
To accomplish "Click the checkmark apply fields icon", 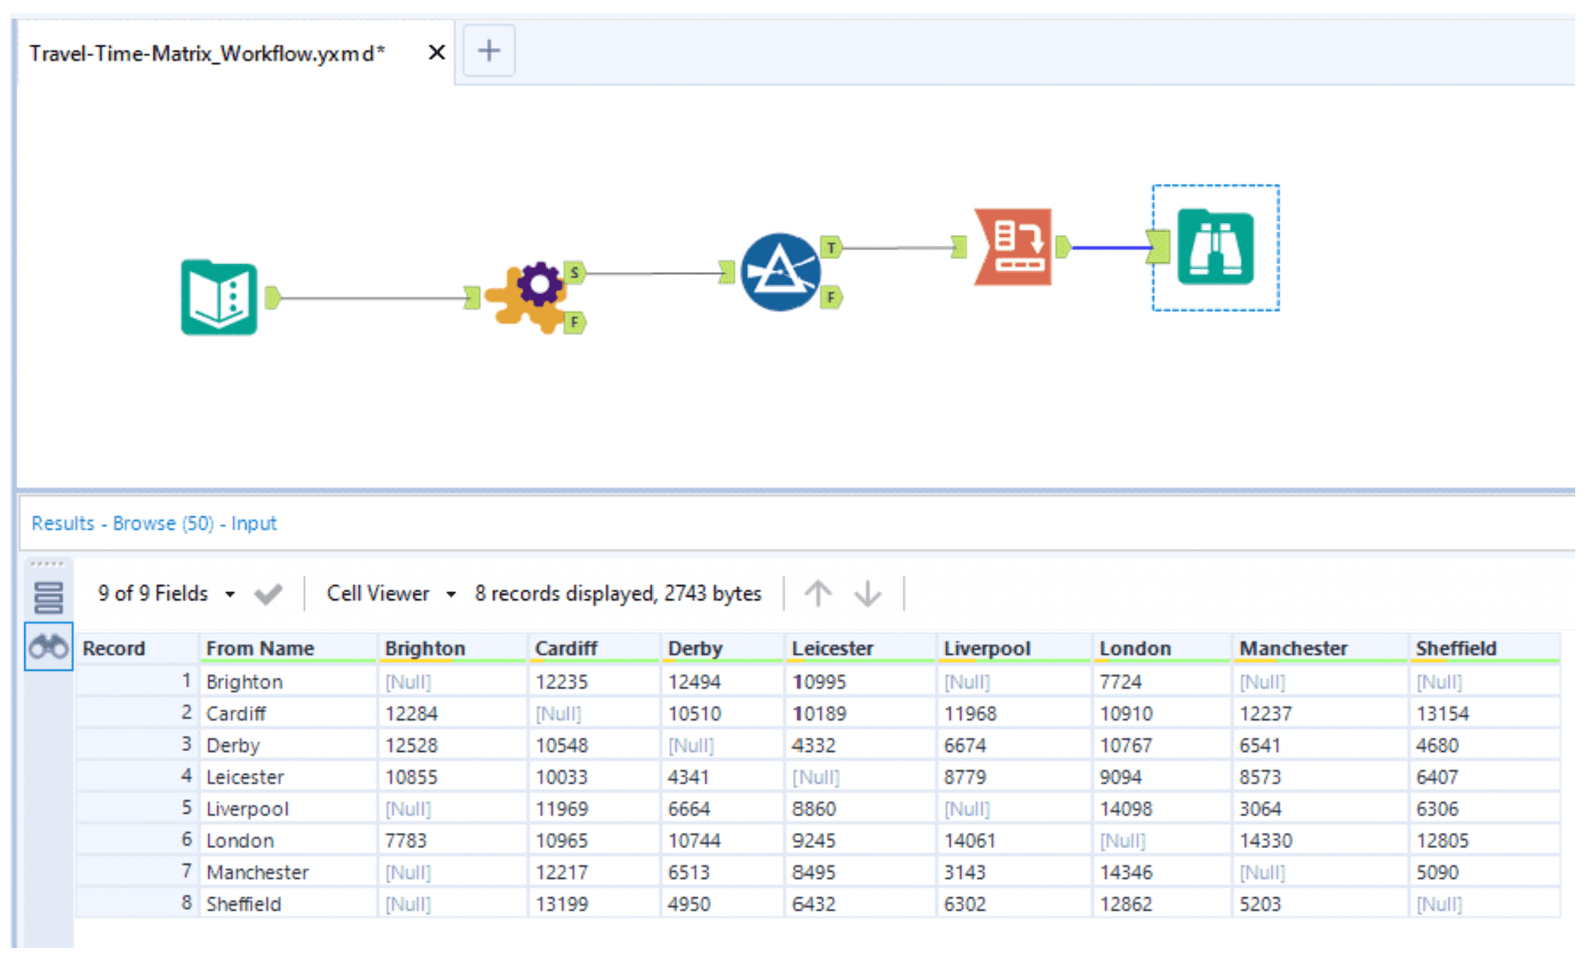I will 268,594.
